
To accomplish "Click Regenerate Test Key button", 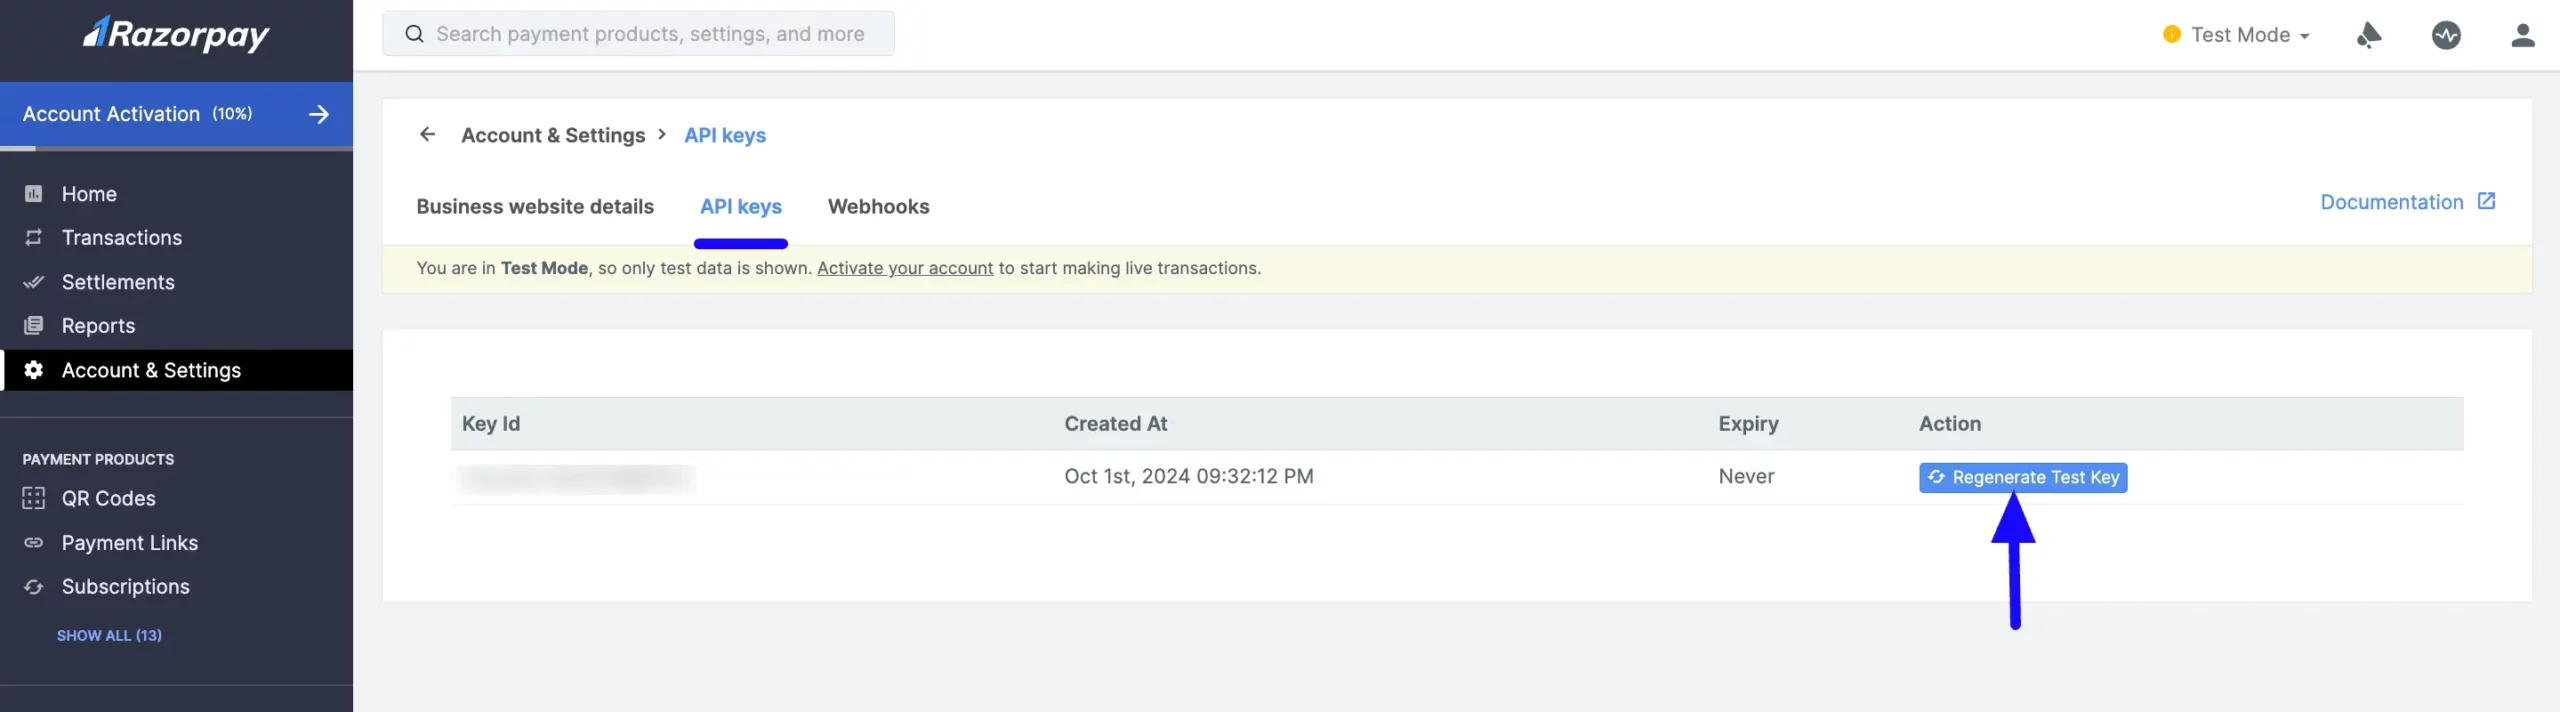I will tap(2022, 477).
